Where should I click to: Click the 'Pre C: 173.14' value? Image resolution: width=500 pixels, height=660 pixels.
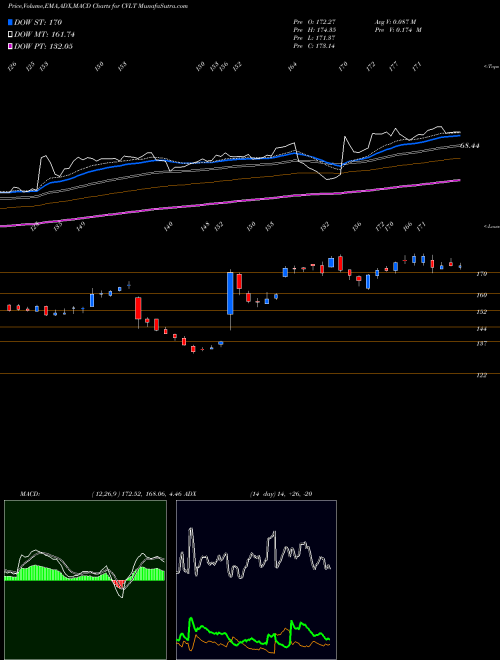[314, 46]
